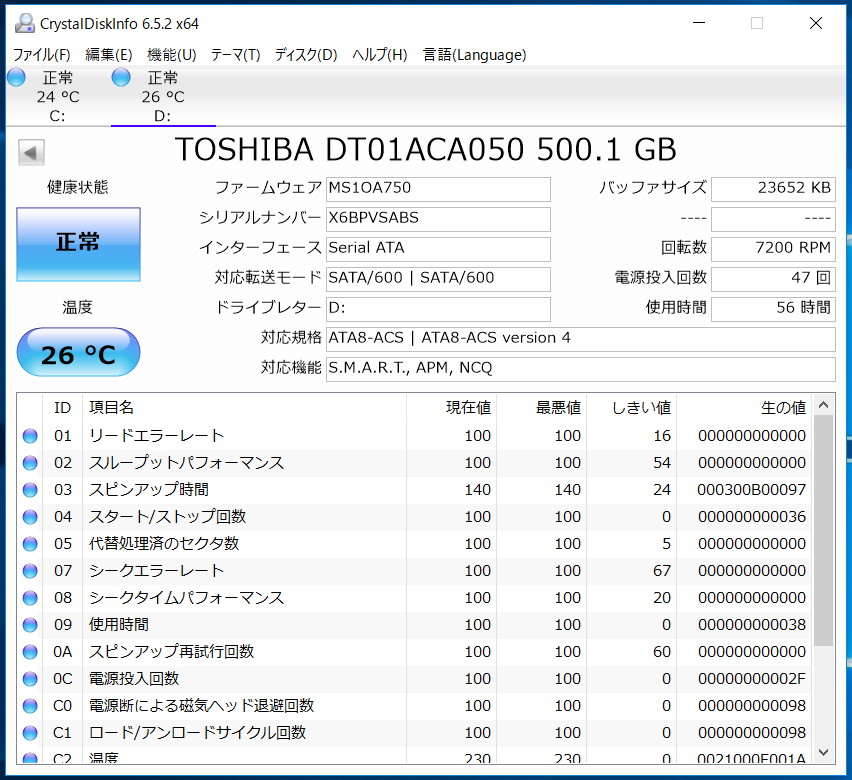852x780 pixels.
Task: Click the drive letter field D:
Action: [438, 309]
